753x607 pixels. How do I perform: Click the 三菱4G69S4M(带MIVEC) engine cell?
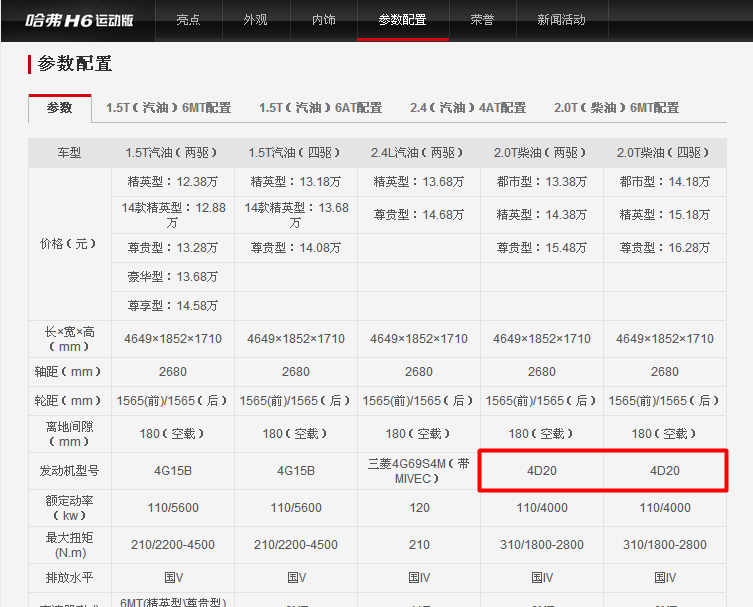click(418, 471)
